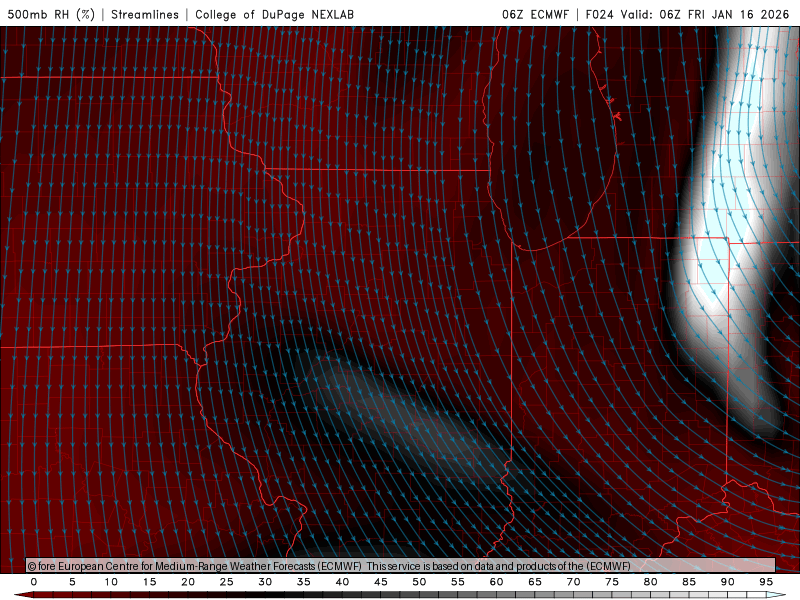Click 'F024' forecast hour text
Screen dimensions: 800x600
coord(599,14)
